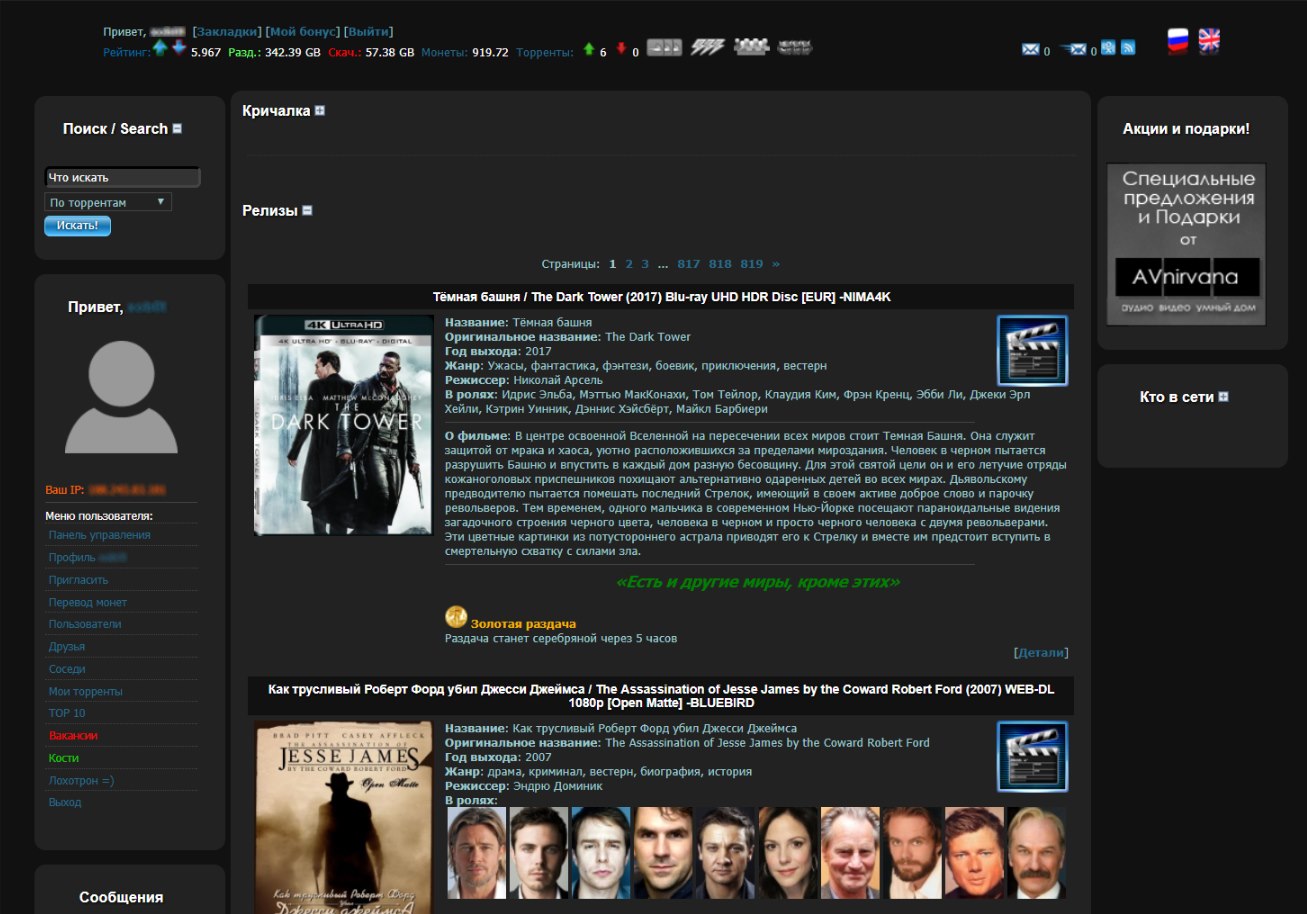Open the Мой бонус link

(303, 32)
